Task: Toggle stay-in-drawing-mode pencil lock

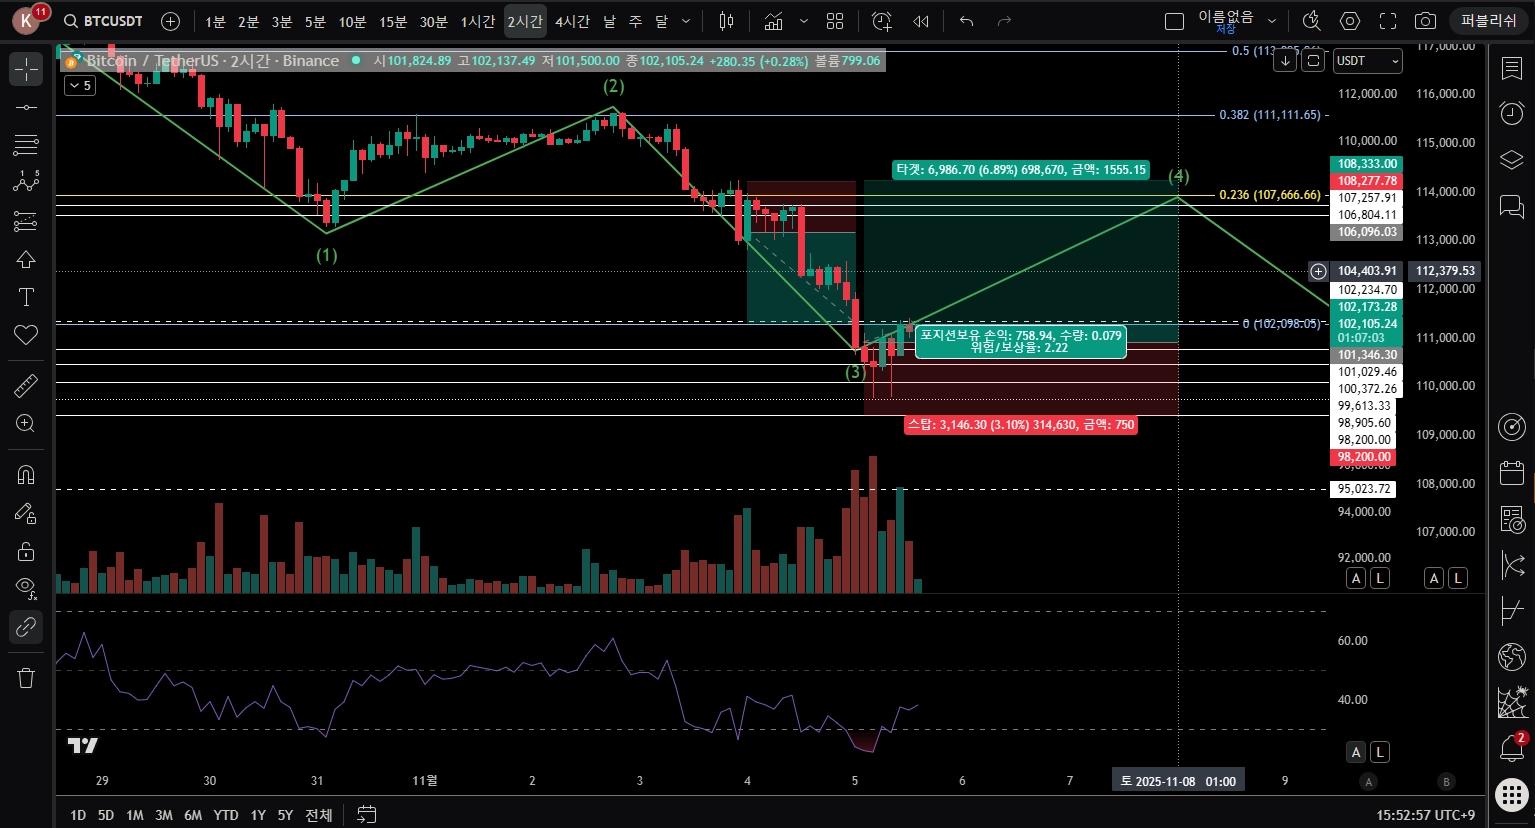Action: 26,513
